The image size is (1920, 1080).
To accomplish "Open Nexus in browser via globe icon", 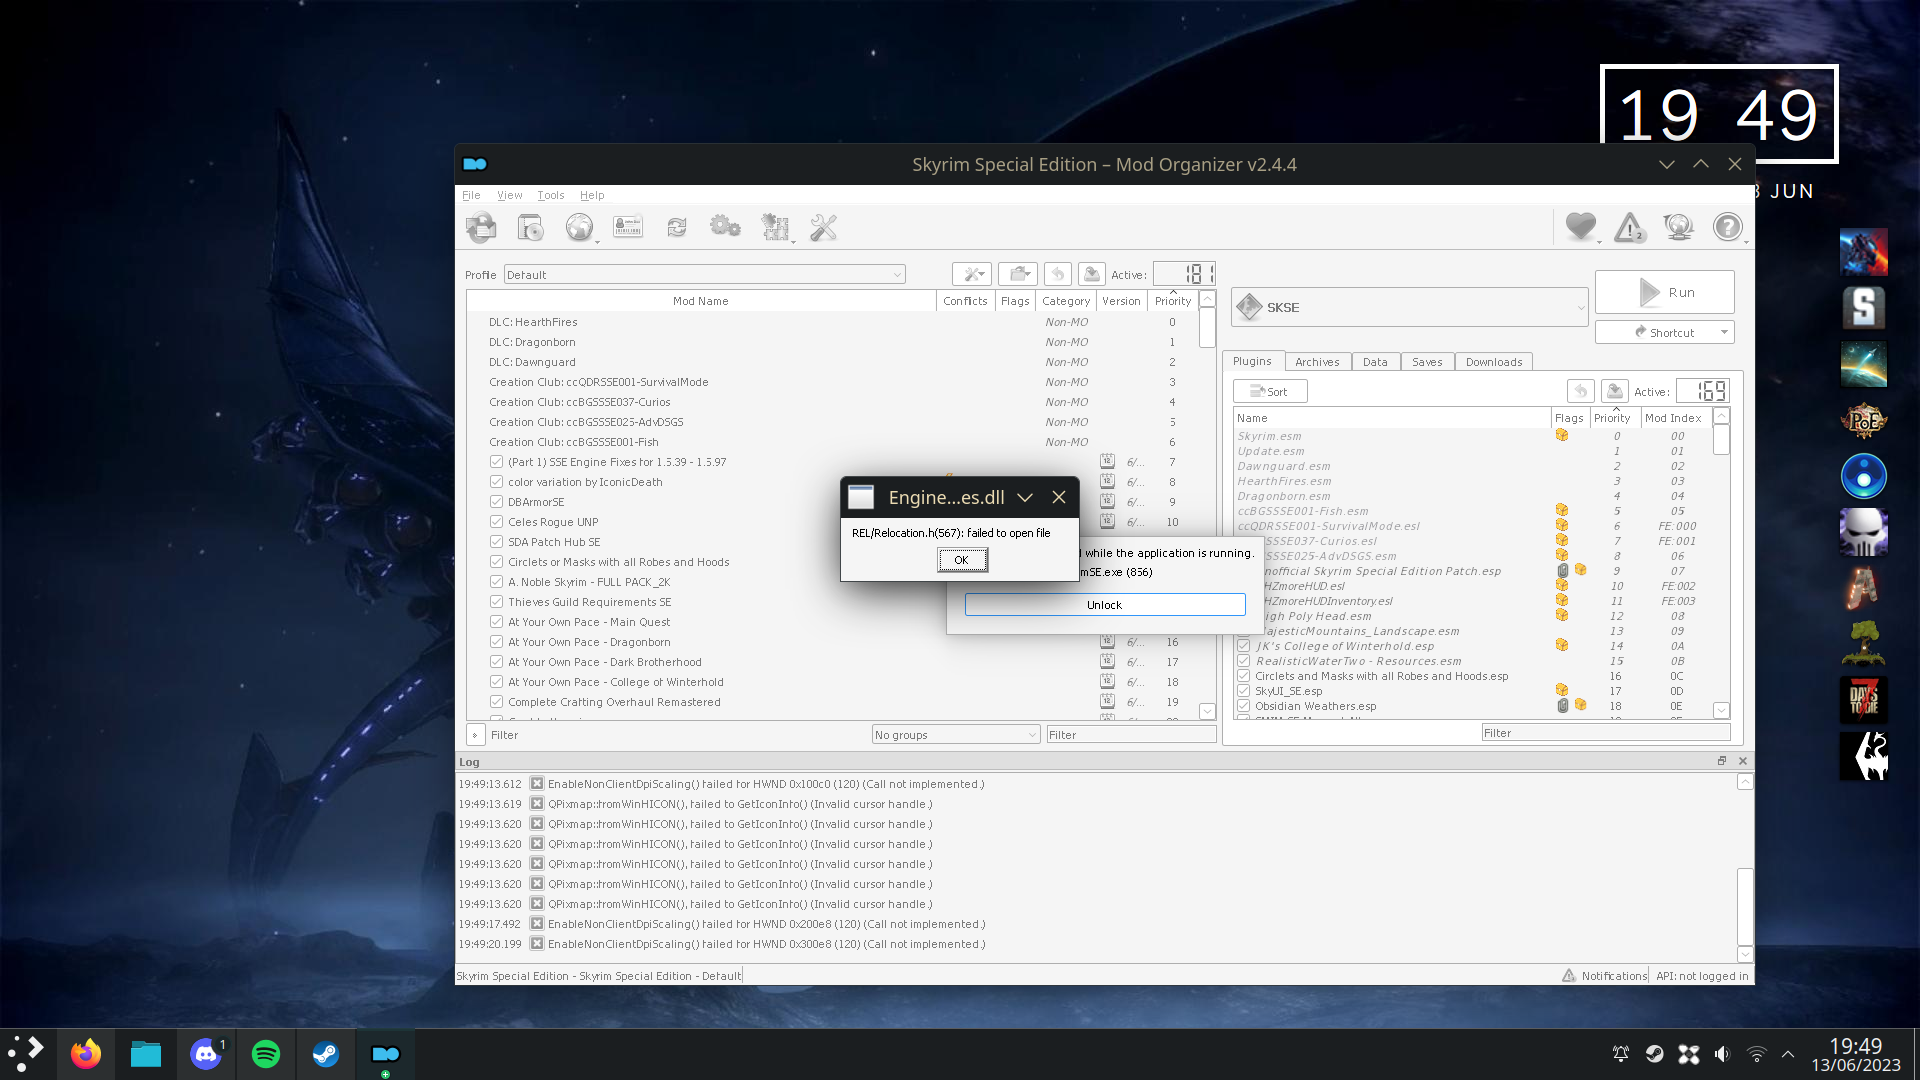I will [x=580, y=227].
